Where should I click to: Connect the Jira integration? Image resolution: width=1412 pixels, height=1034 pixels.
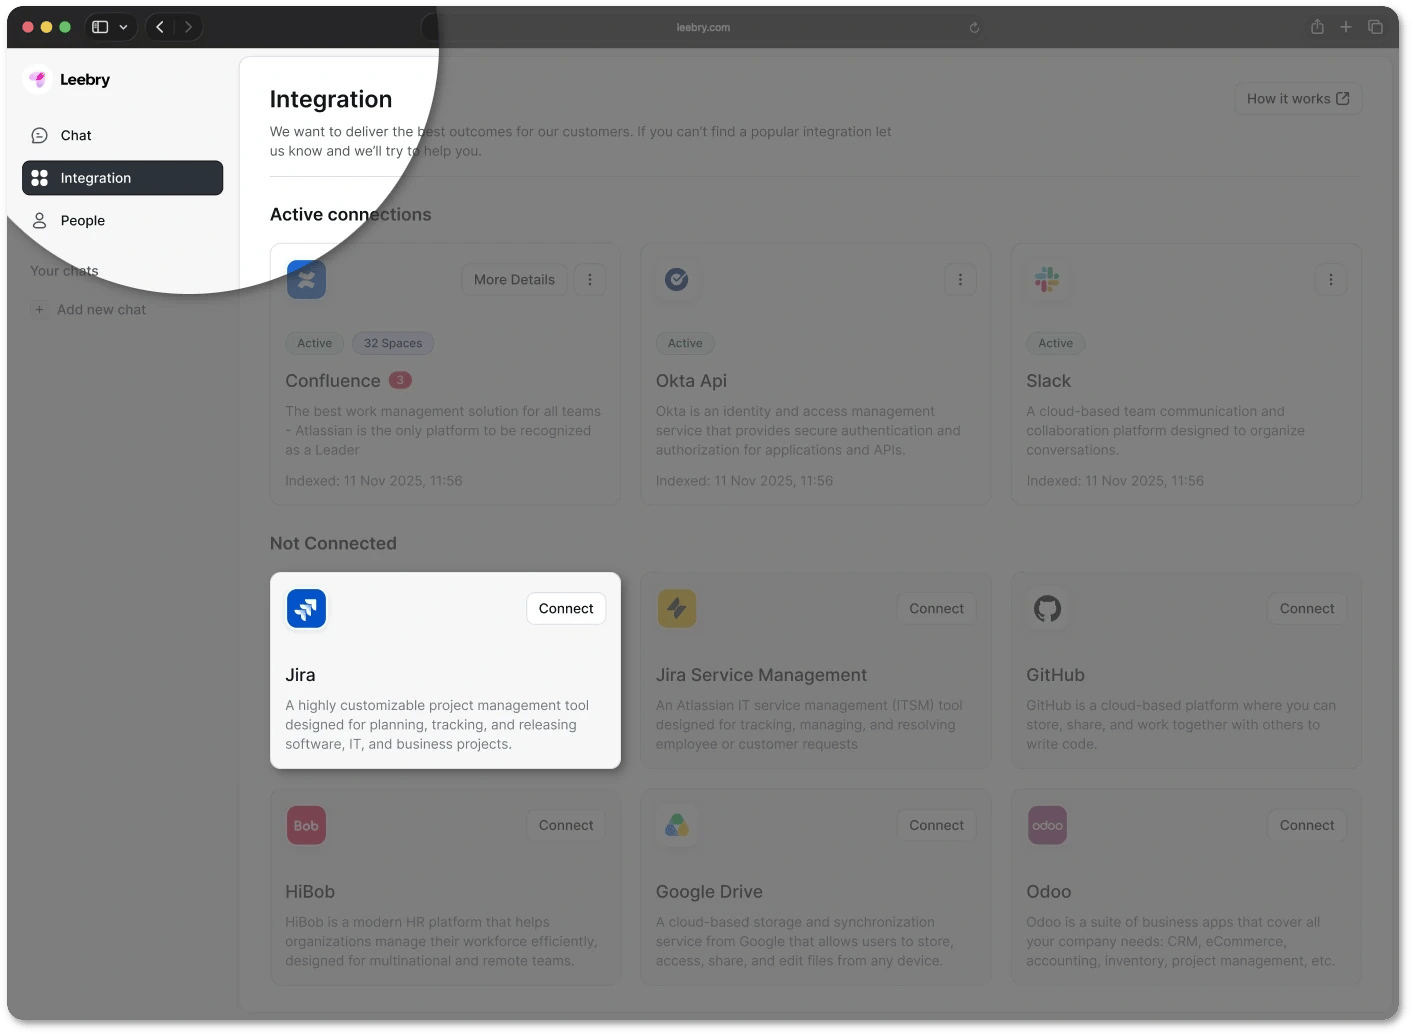coord(566,608)
